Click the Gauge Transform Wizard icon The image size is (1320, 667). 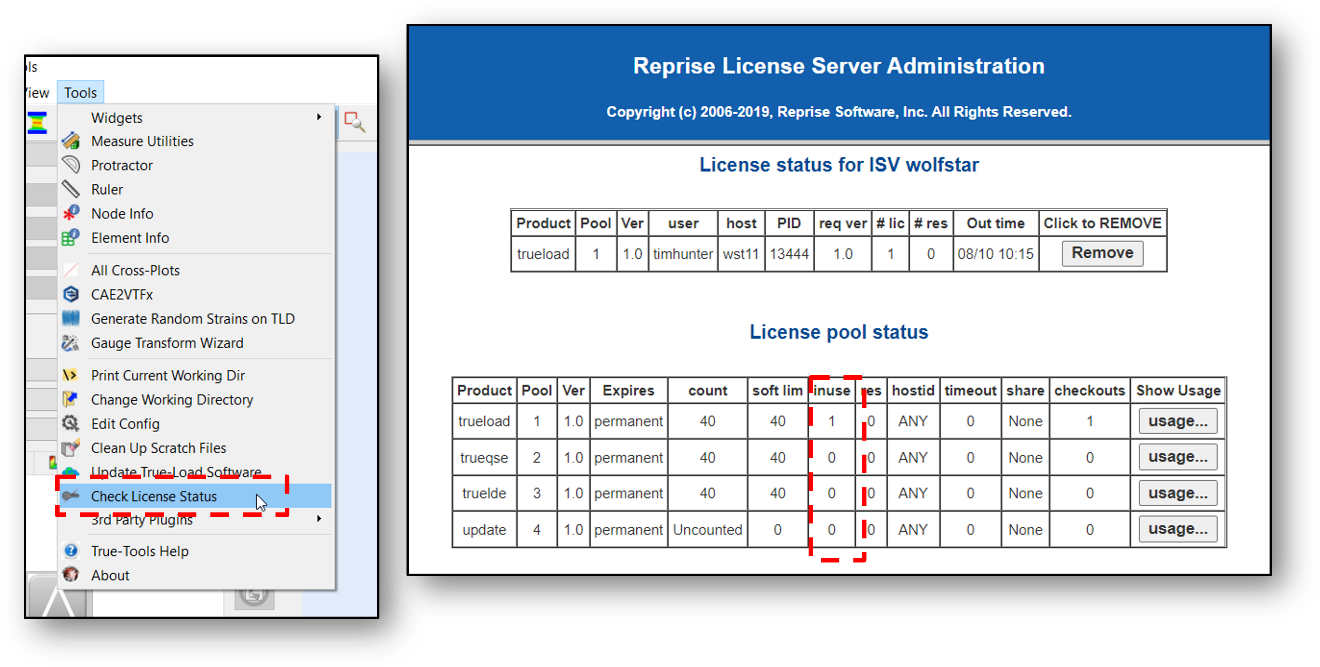click(71, 343)
